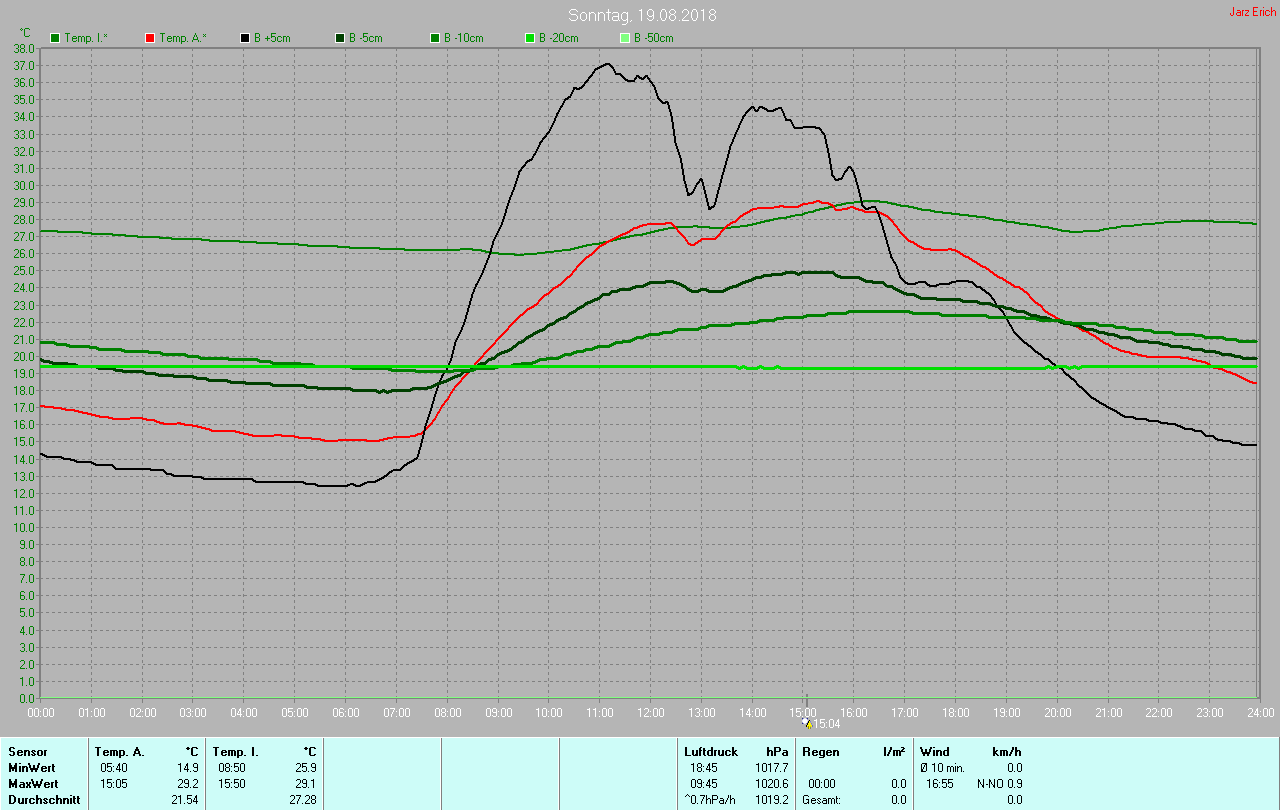The image size is (1280, 810).
Task: Select the 'B +5cm' legend label
Action: coord(272,38)
